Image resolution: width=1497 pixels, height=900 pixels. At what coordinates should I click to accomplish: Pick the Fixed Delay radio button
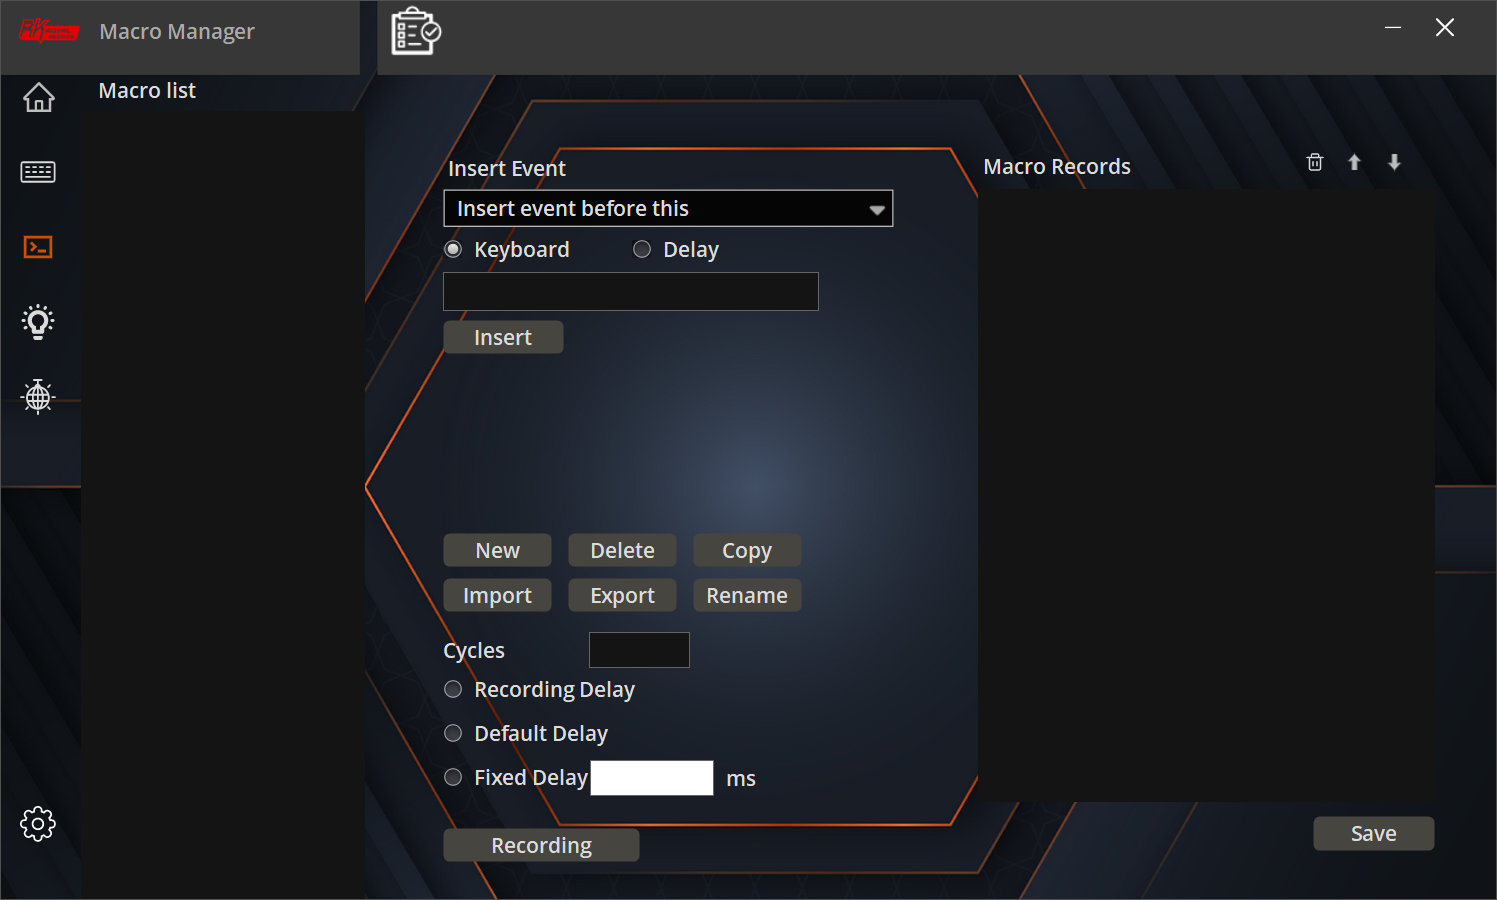(x=453, y=777)
